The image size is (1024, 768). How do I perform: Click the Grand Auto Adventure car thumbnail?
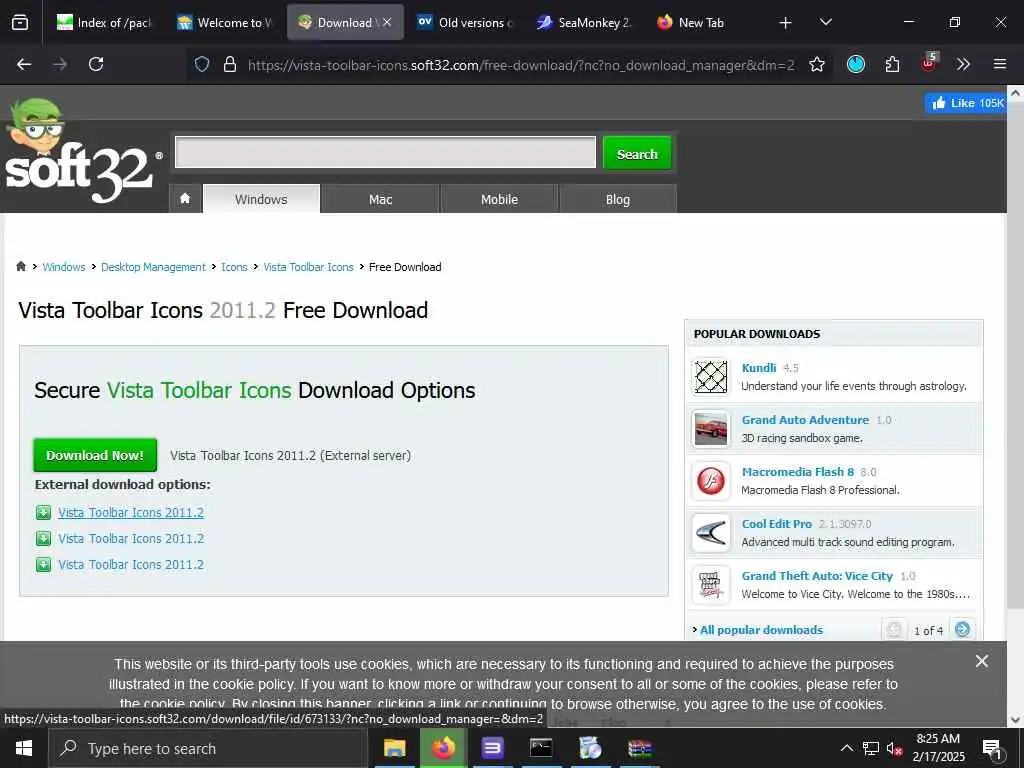coord(711,429)
